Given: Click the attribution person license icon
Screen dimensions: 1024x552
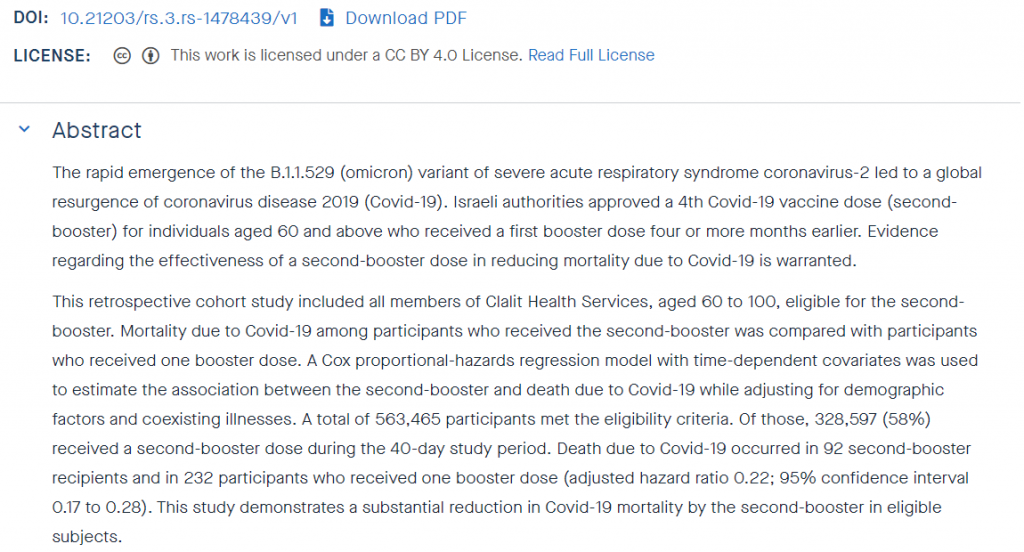Looking at the screenshot, I should tap(151, 56).
